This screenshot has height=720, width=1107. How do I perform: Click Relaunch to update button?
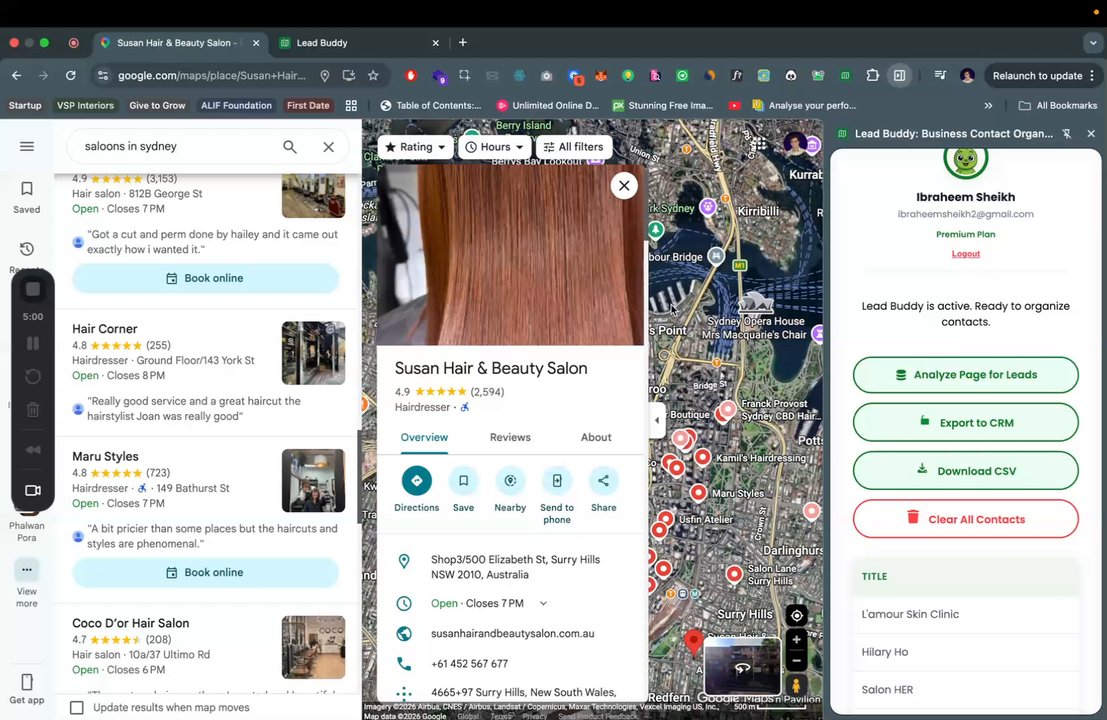[1037, 76]
